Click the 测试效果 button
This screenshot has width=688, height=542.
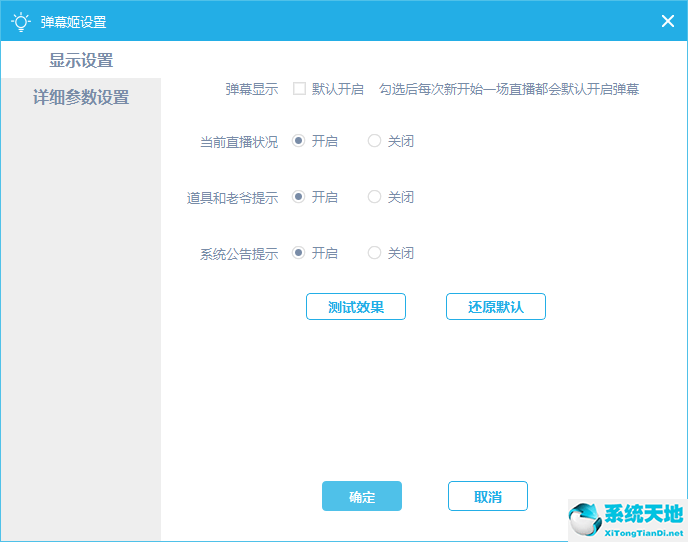coord(356,307)
